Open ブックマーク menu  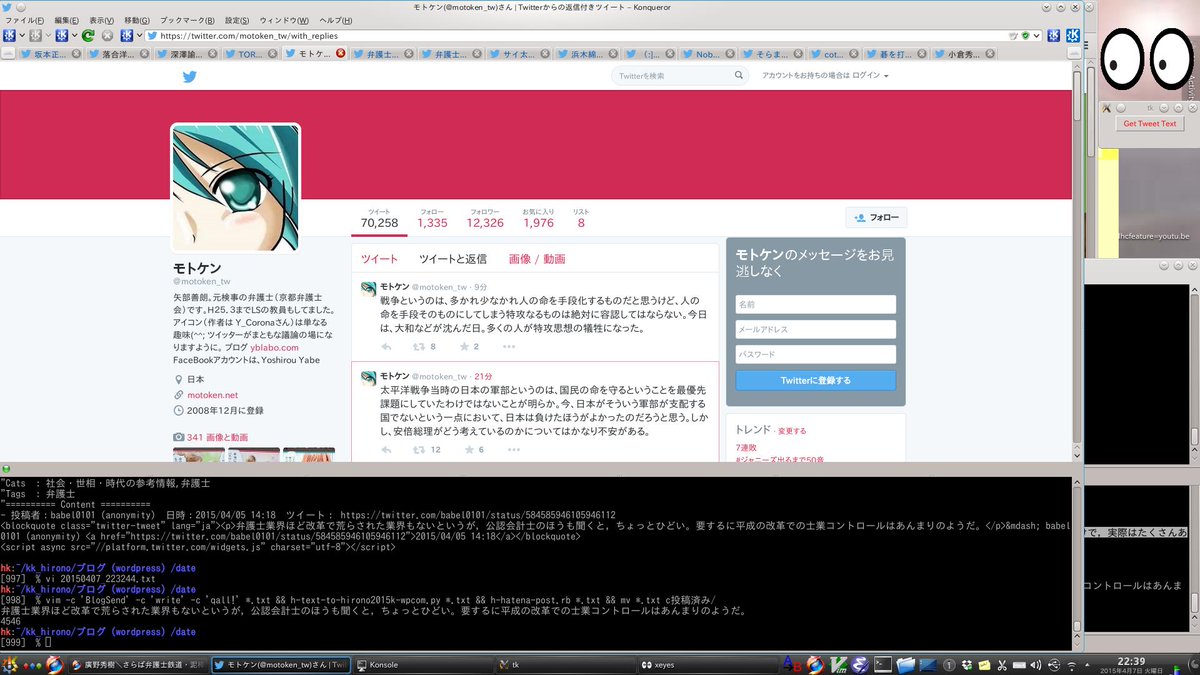(186, 20)
